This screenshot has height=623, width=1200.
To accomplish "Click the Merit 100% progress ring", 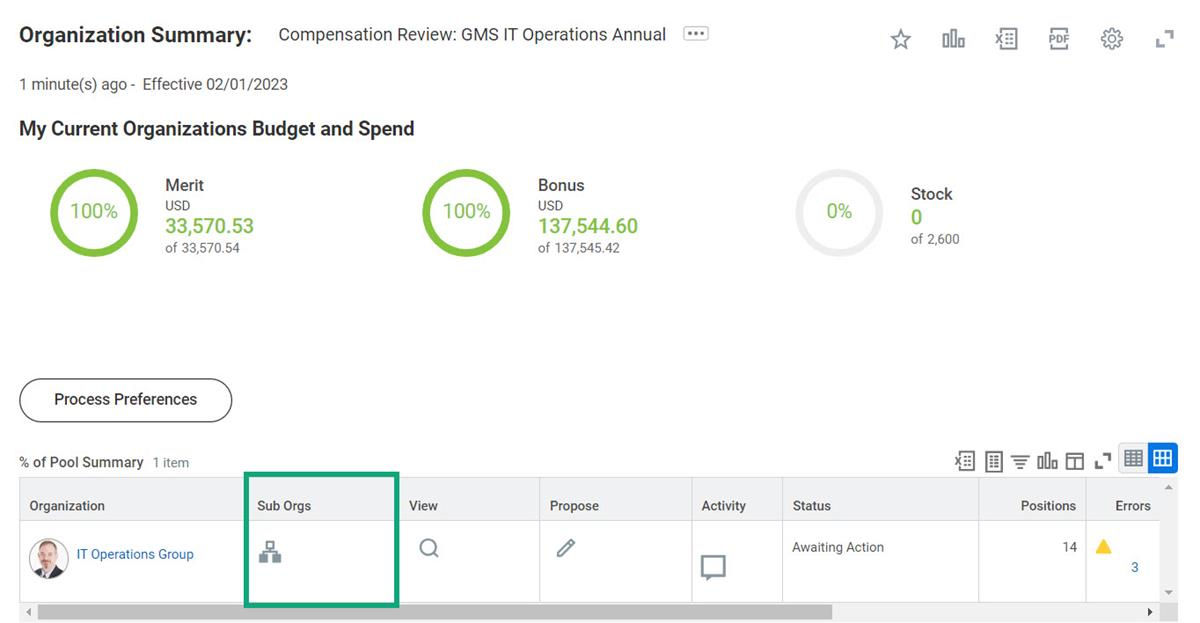I will [x=94, y=212].
